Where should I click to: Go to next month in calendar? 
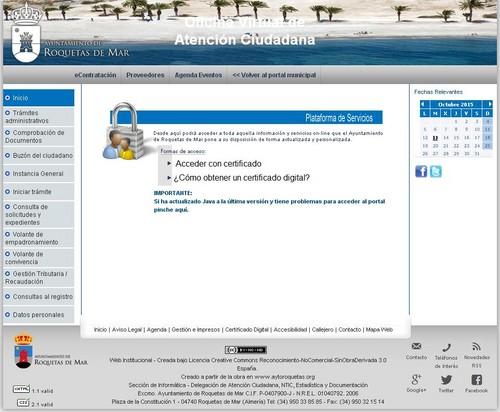pos(490,104)
